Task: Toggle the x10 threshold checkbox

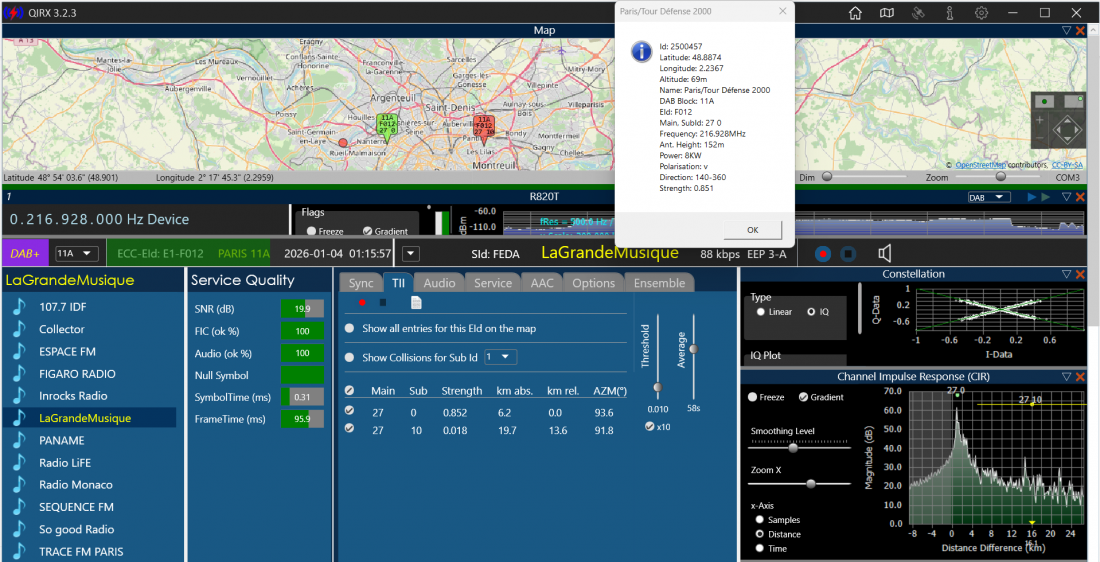Action: click(x=650, y=427)
